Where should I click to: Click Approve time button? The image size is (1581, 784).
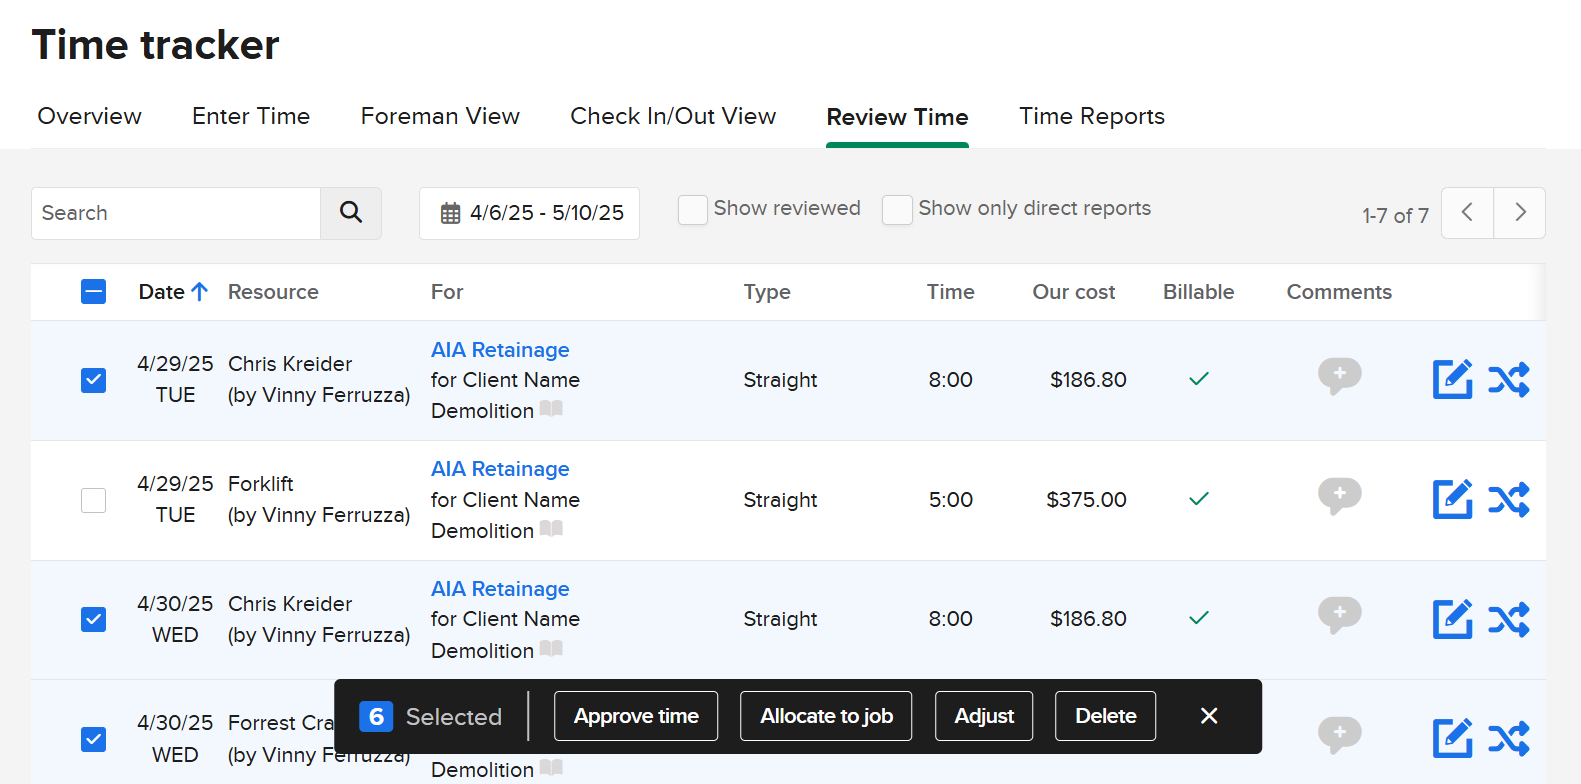(x=636, y=716)
